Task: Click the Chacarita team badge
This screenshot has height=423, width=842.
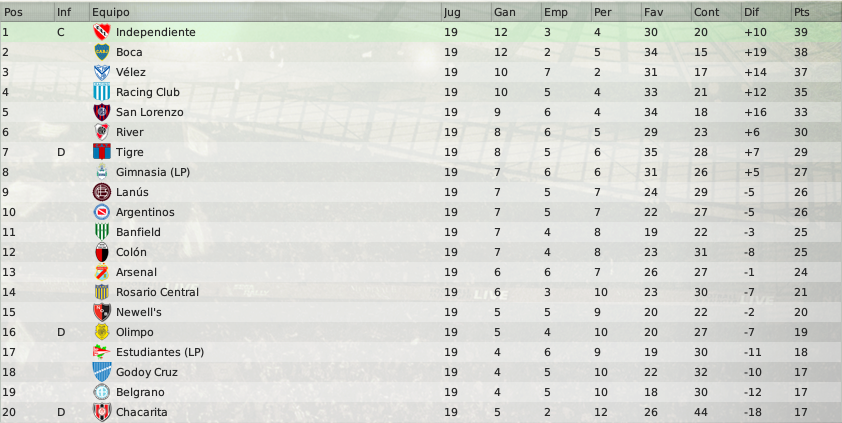Action: tap(101, 412)
